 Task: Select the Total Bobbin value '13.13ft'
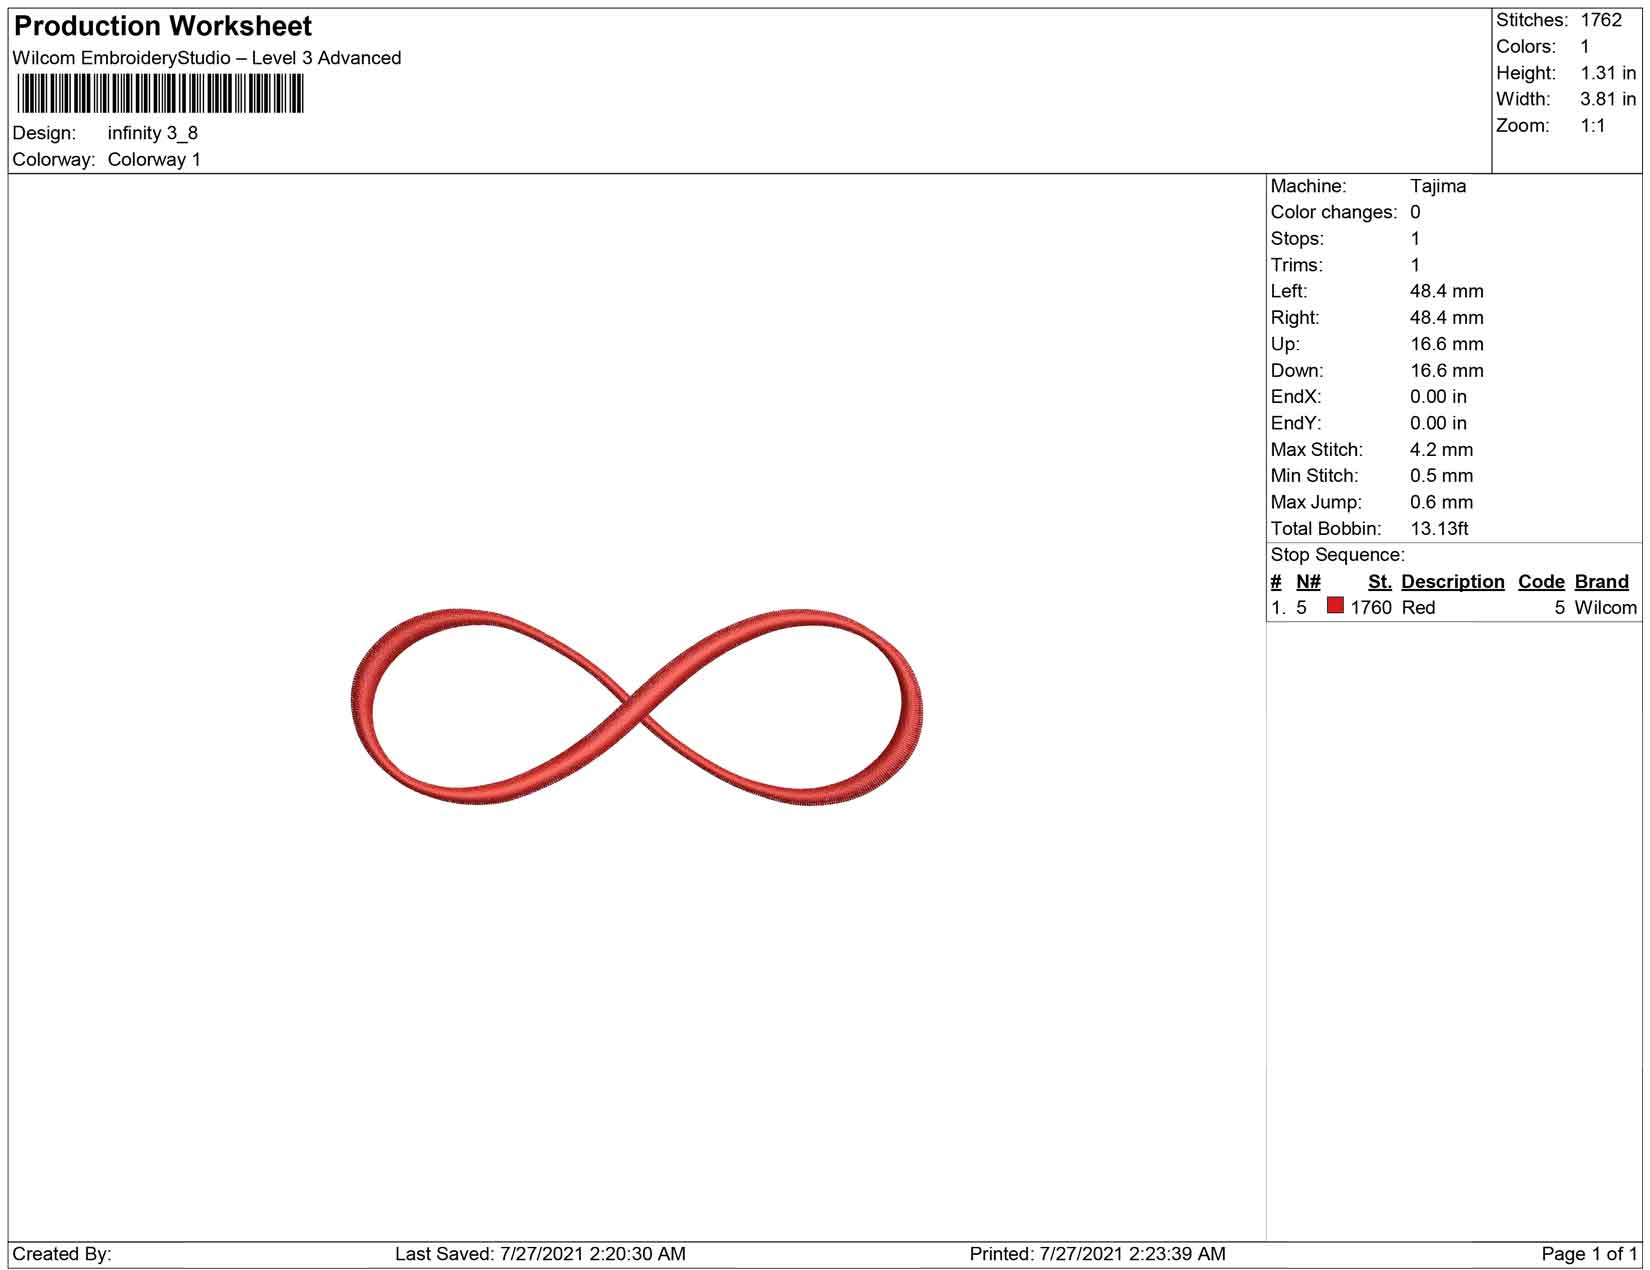[1439, 529]
